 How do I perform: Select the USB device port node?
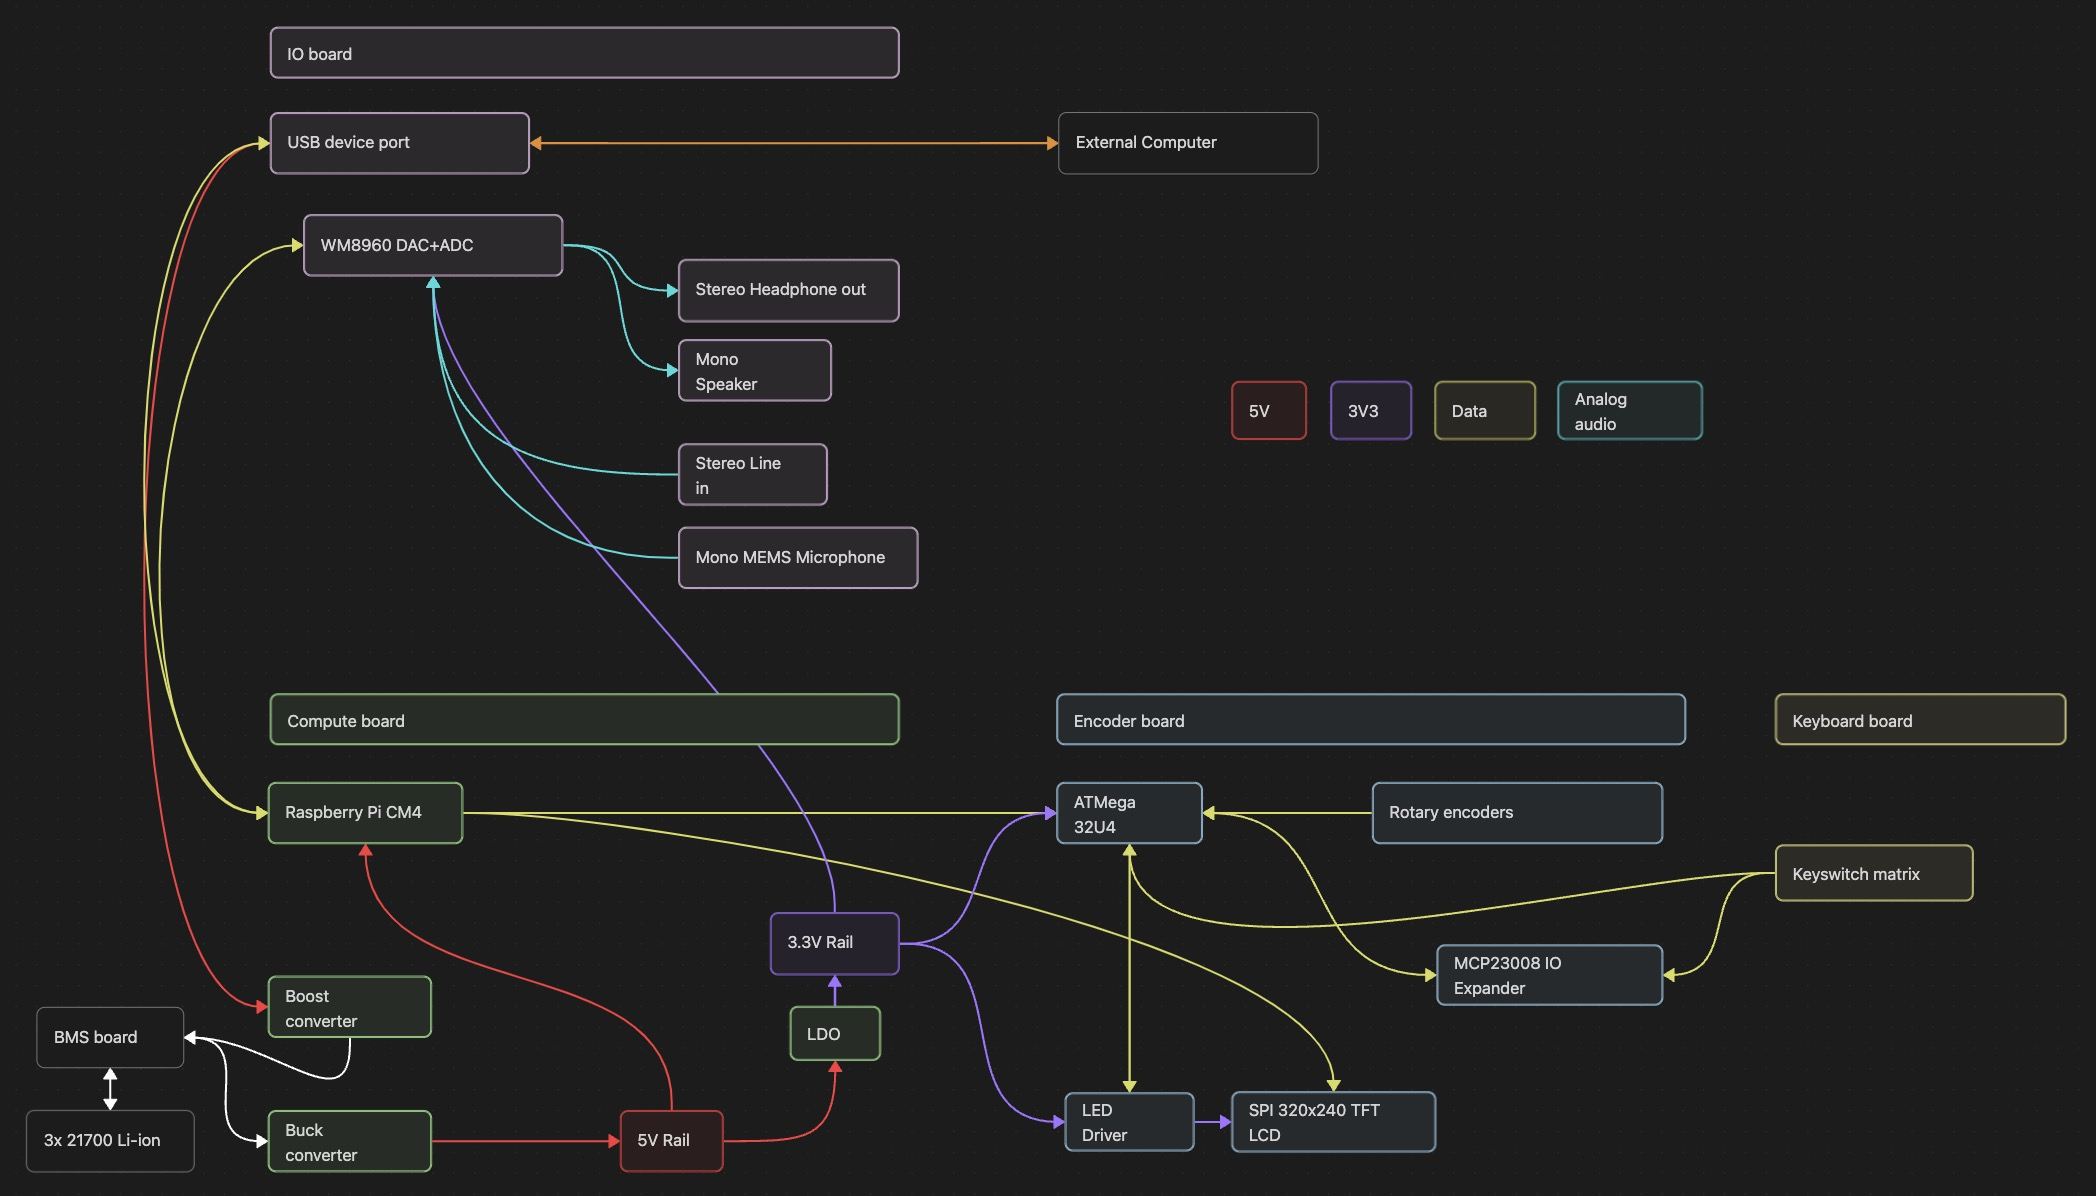(x=399, y=143)
